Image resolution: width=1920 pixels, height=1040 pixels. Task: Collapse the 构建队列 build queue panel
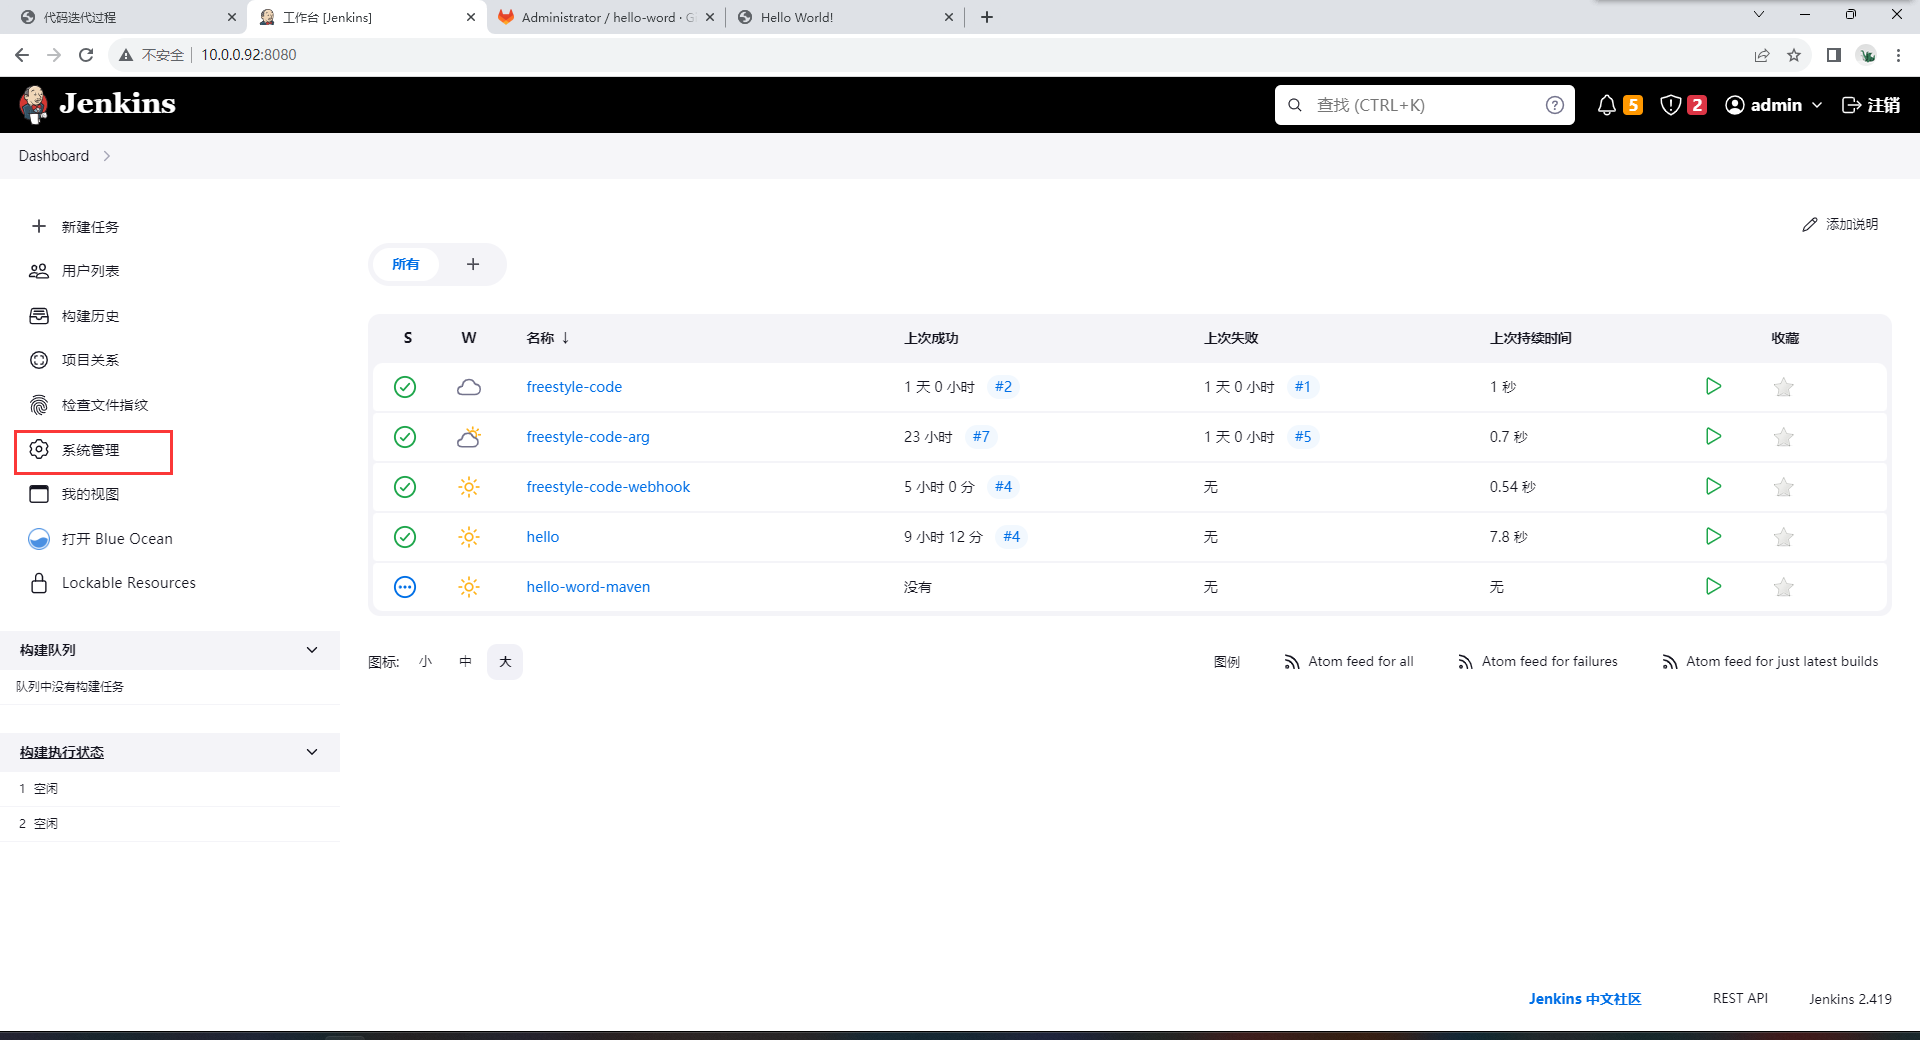point(312,650)
